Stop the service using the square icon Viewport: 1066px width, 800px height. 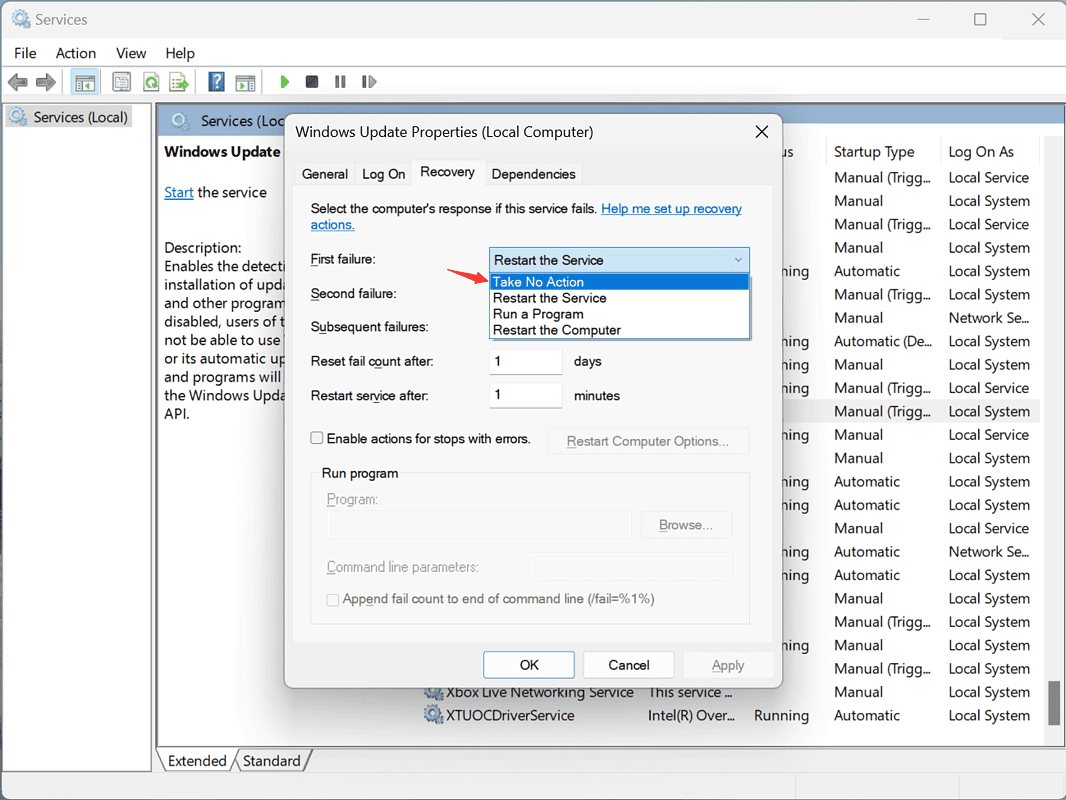pyautogui.click(x=312, y=82)
